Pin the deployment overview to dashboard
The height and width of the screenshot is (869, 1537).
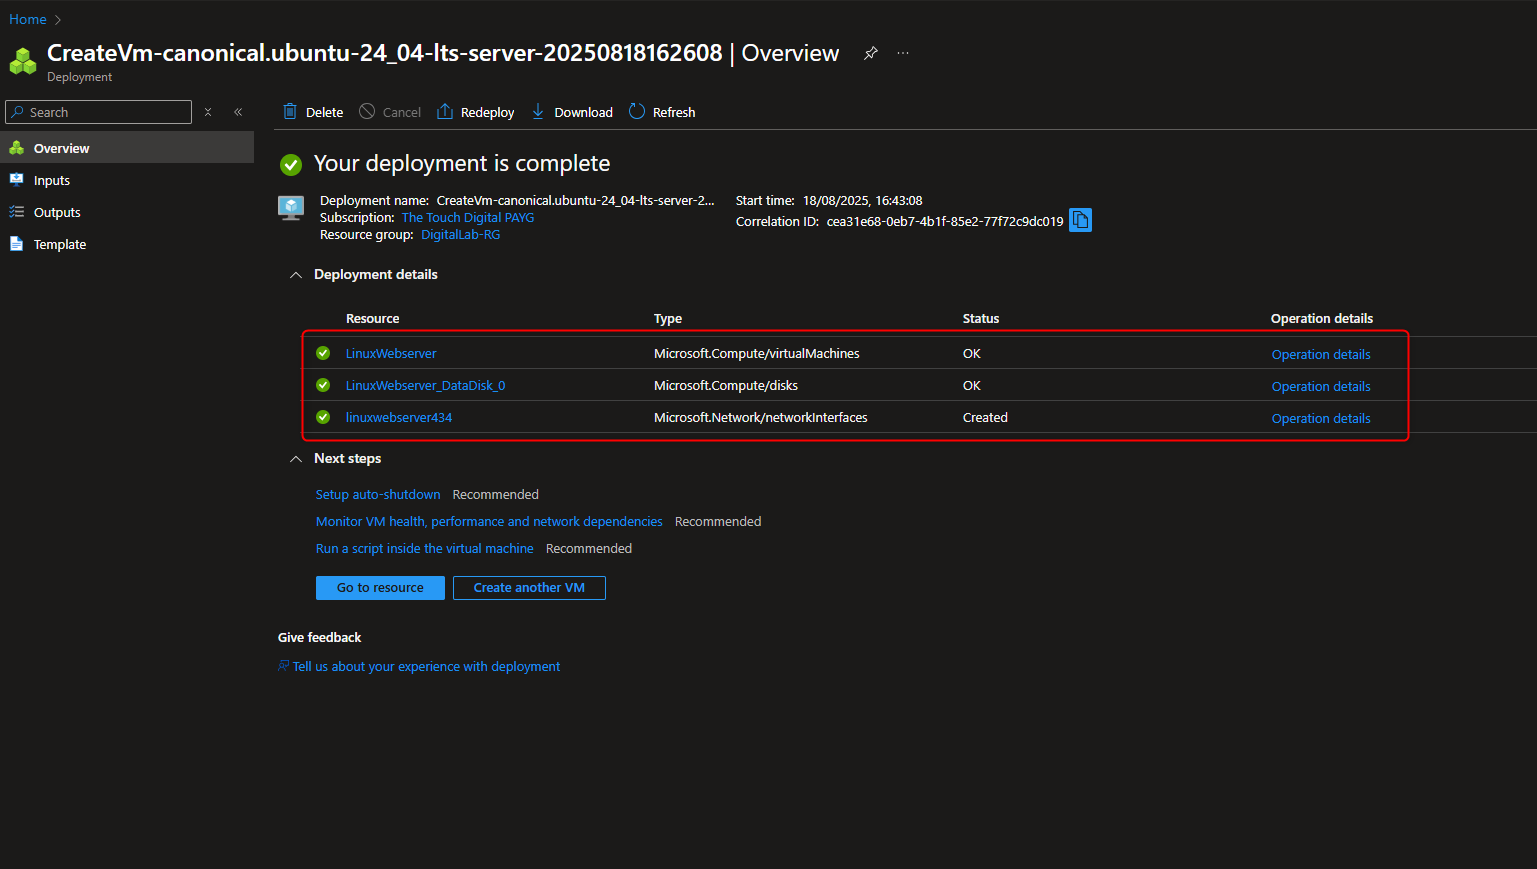click(869, 53)
